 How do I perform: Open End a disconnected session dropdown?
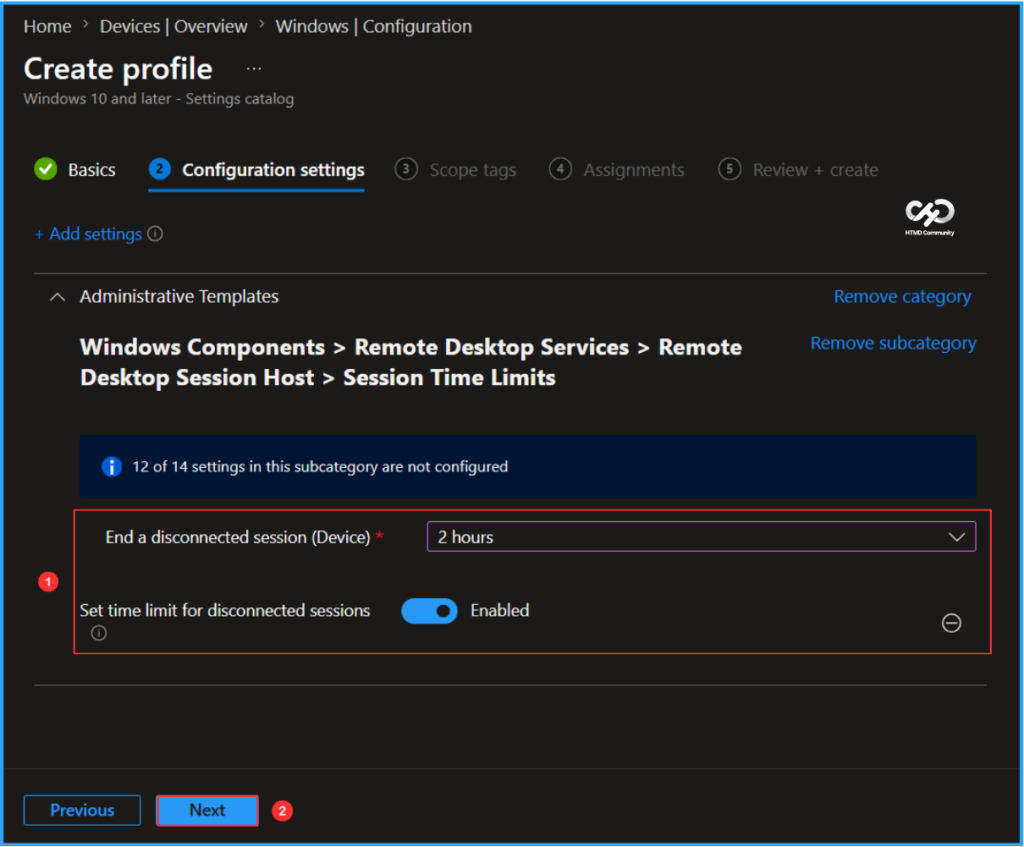click(701, 537)
